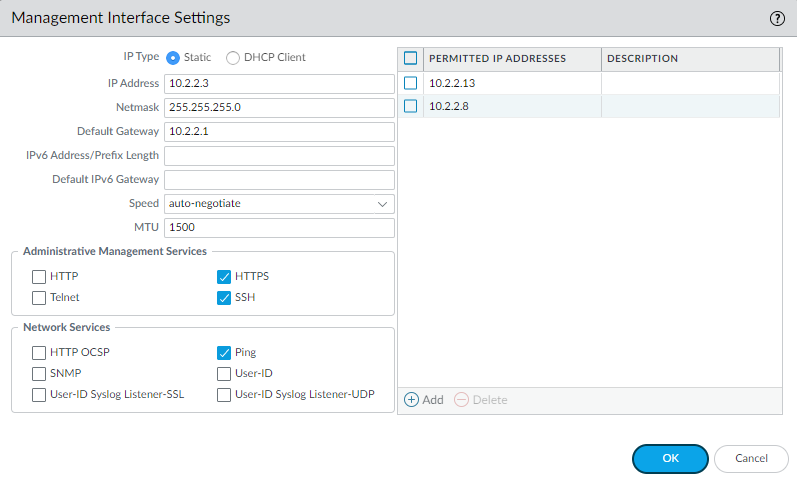The width and height of the screenshot is (797, 486).
Task: Choose DHCP Client IP type
Action: click(x=233, y=58)
